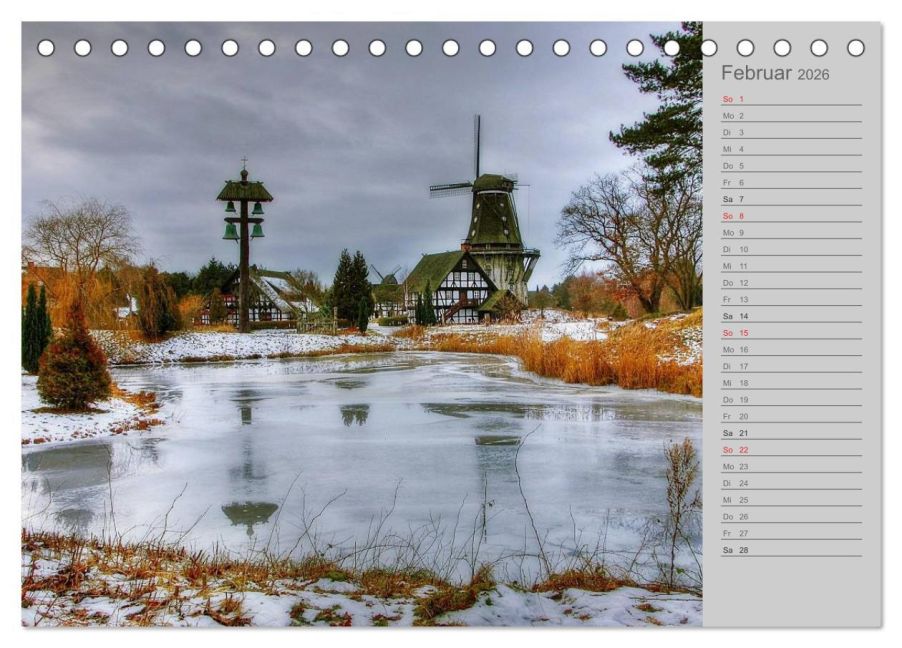Viewport: 902px width, 648px height.
Task: Select the 'Mo 16' date row
Action: pos(792,349)
